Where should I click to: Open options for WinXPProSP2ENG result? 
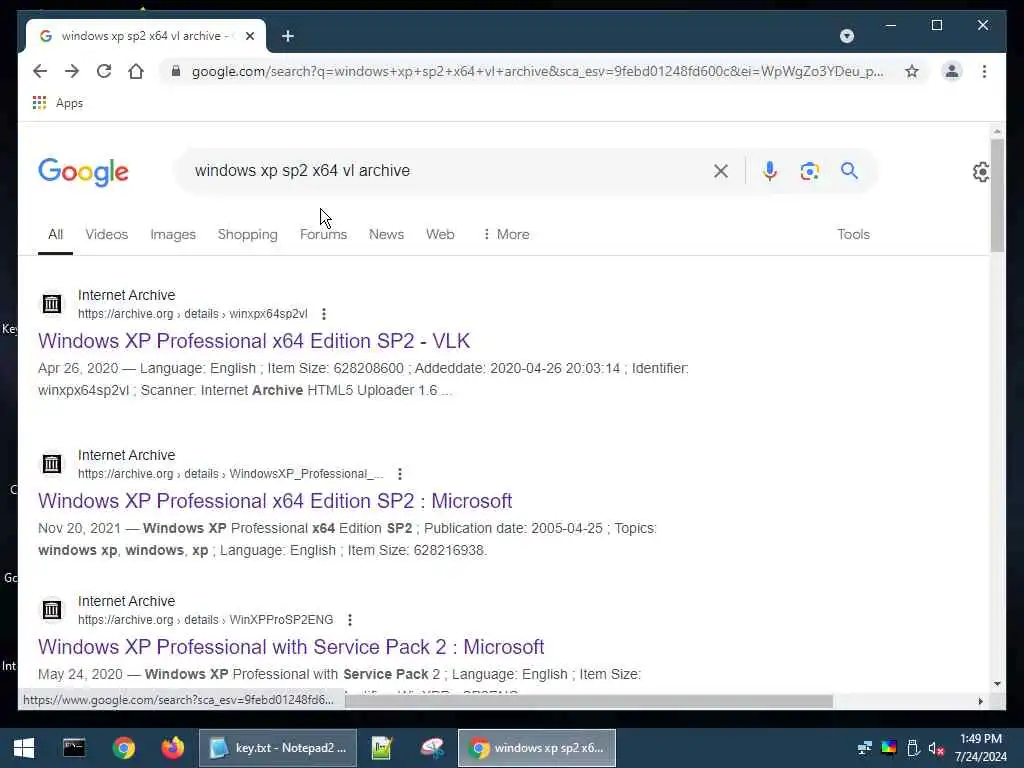[350, 620]
